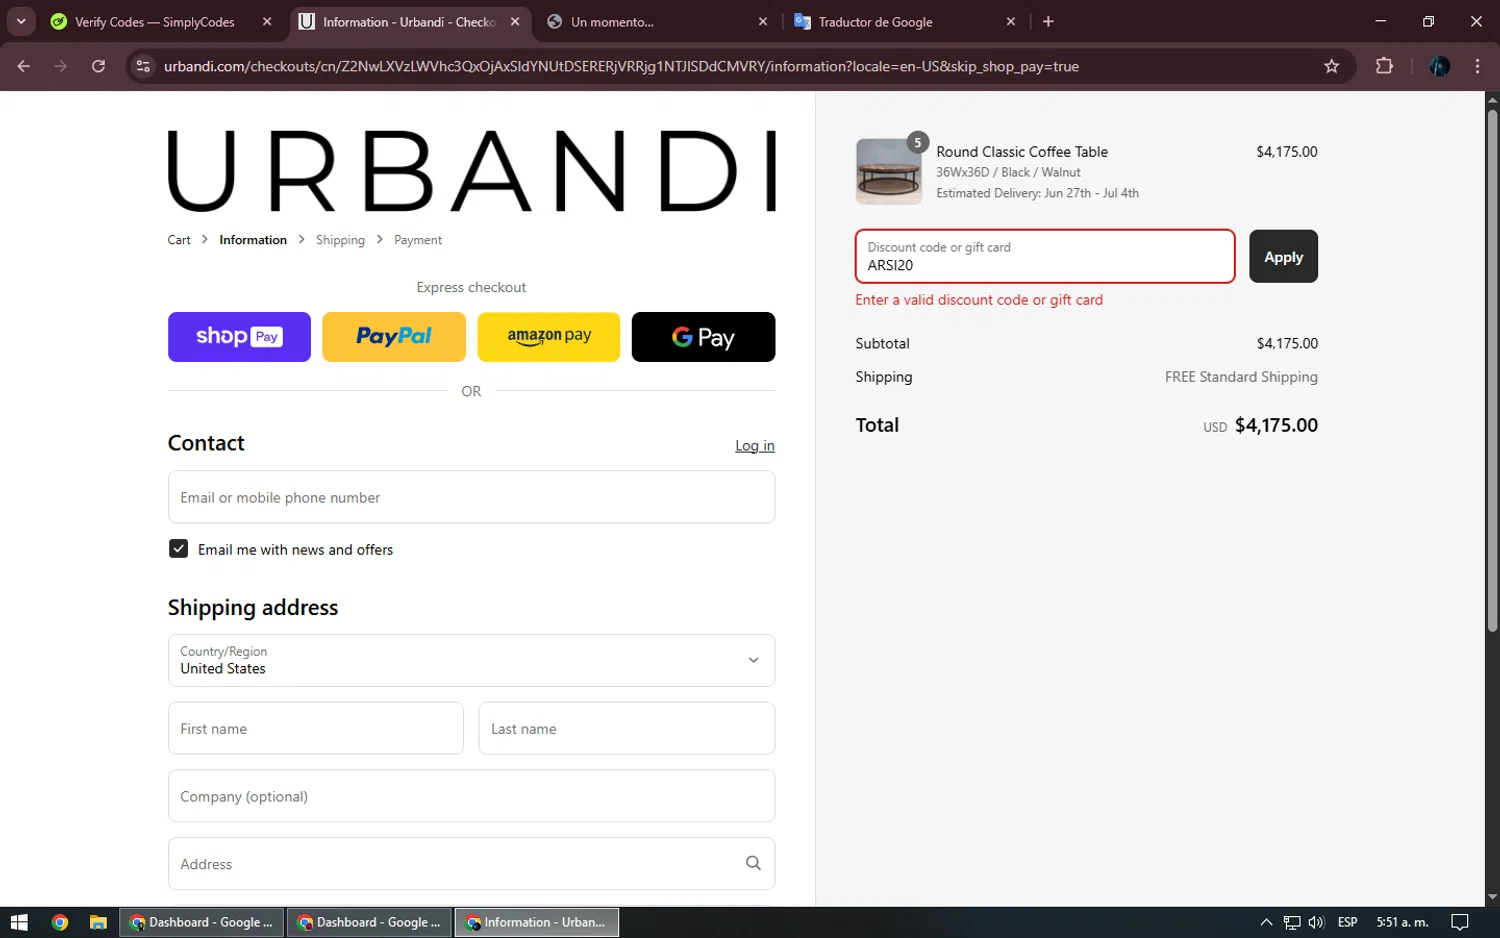This screenshot has width=1500, height=938.
Task: Open Country/Region dropdown
Action: pos(471,660)
